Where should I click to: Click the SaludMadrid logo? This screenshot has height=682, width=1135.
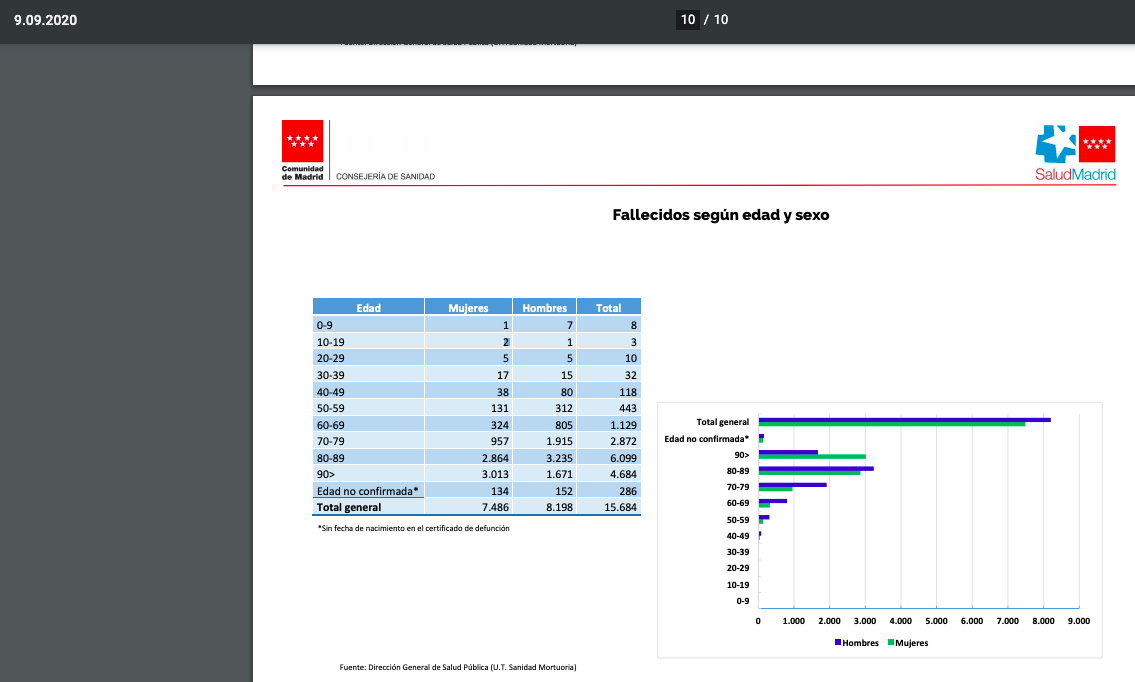pyautogui.click(x=1074, y=153)
